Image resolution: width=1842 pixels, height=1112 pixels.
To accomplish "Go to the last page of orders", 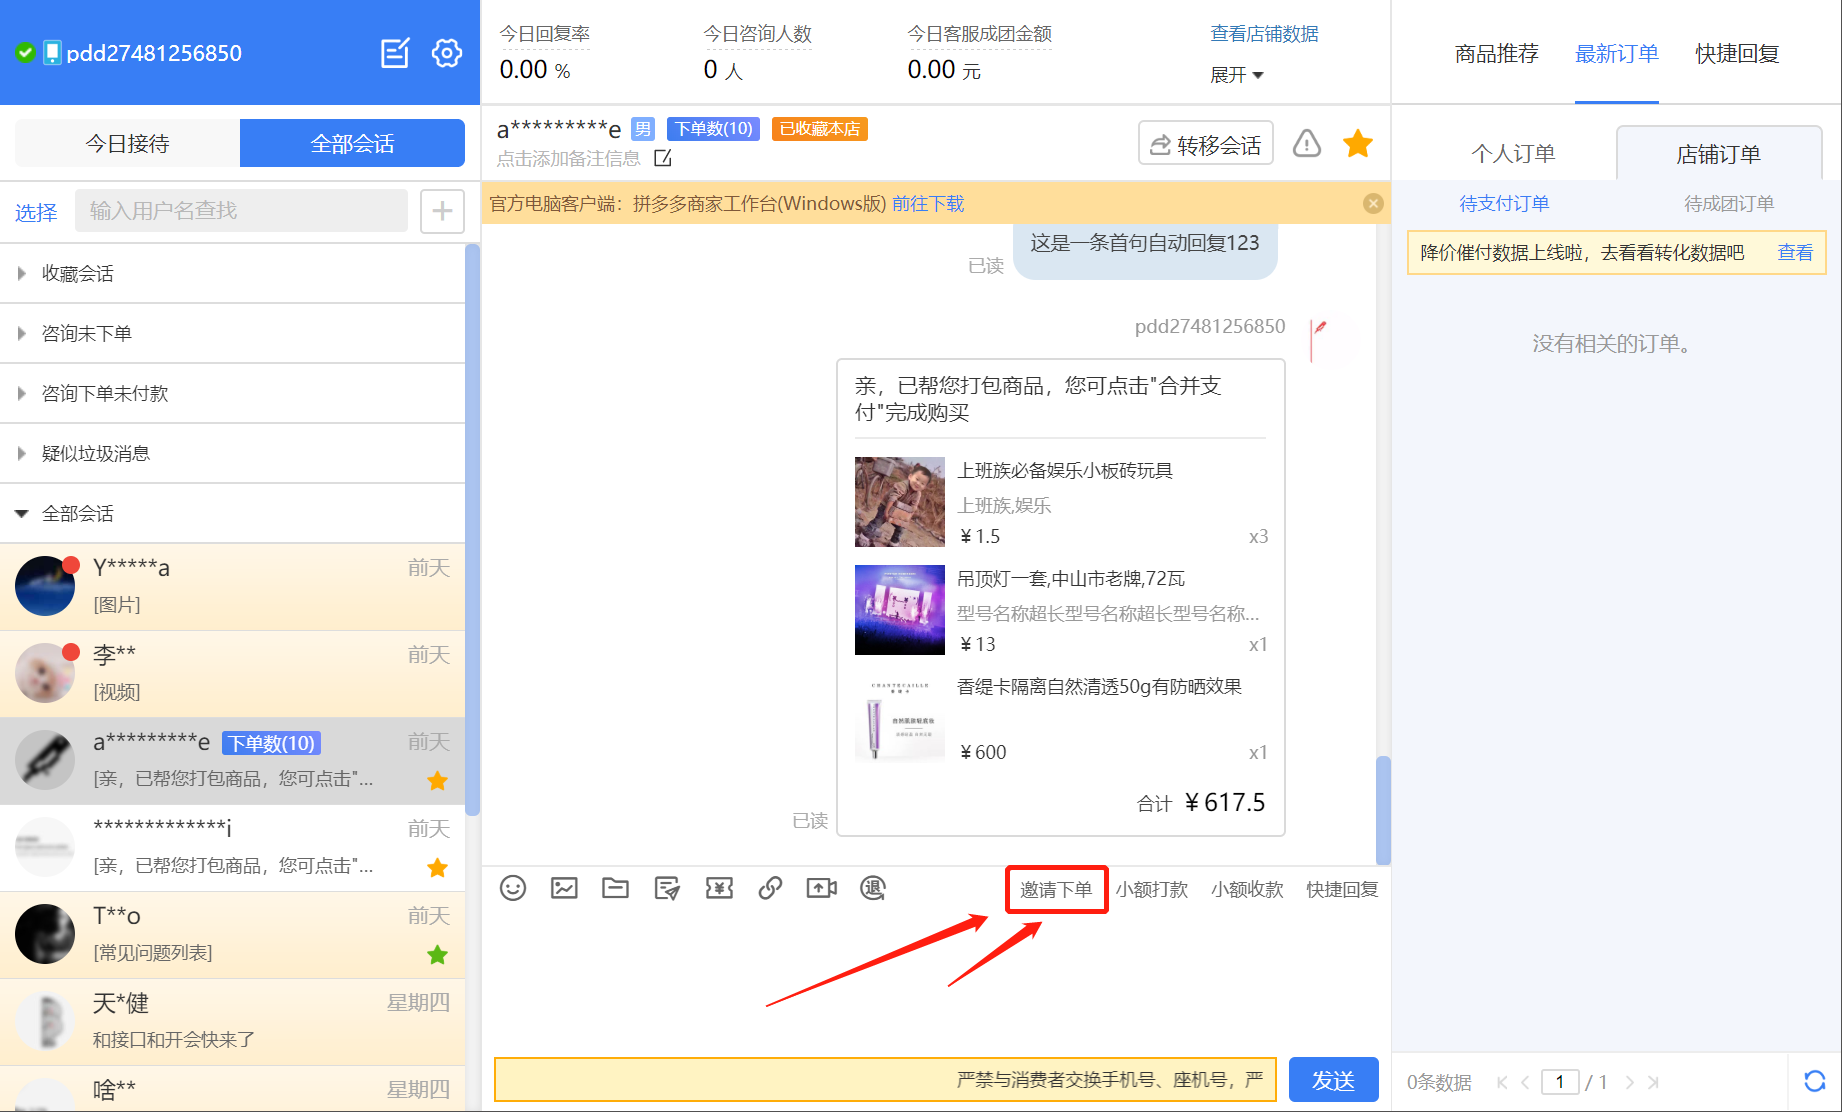I will (1653, 1082).
